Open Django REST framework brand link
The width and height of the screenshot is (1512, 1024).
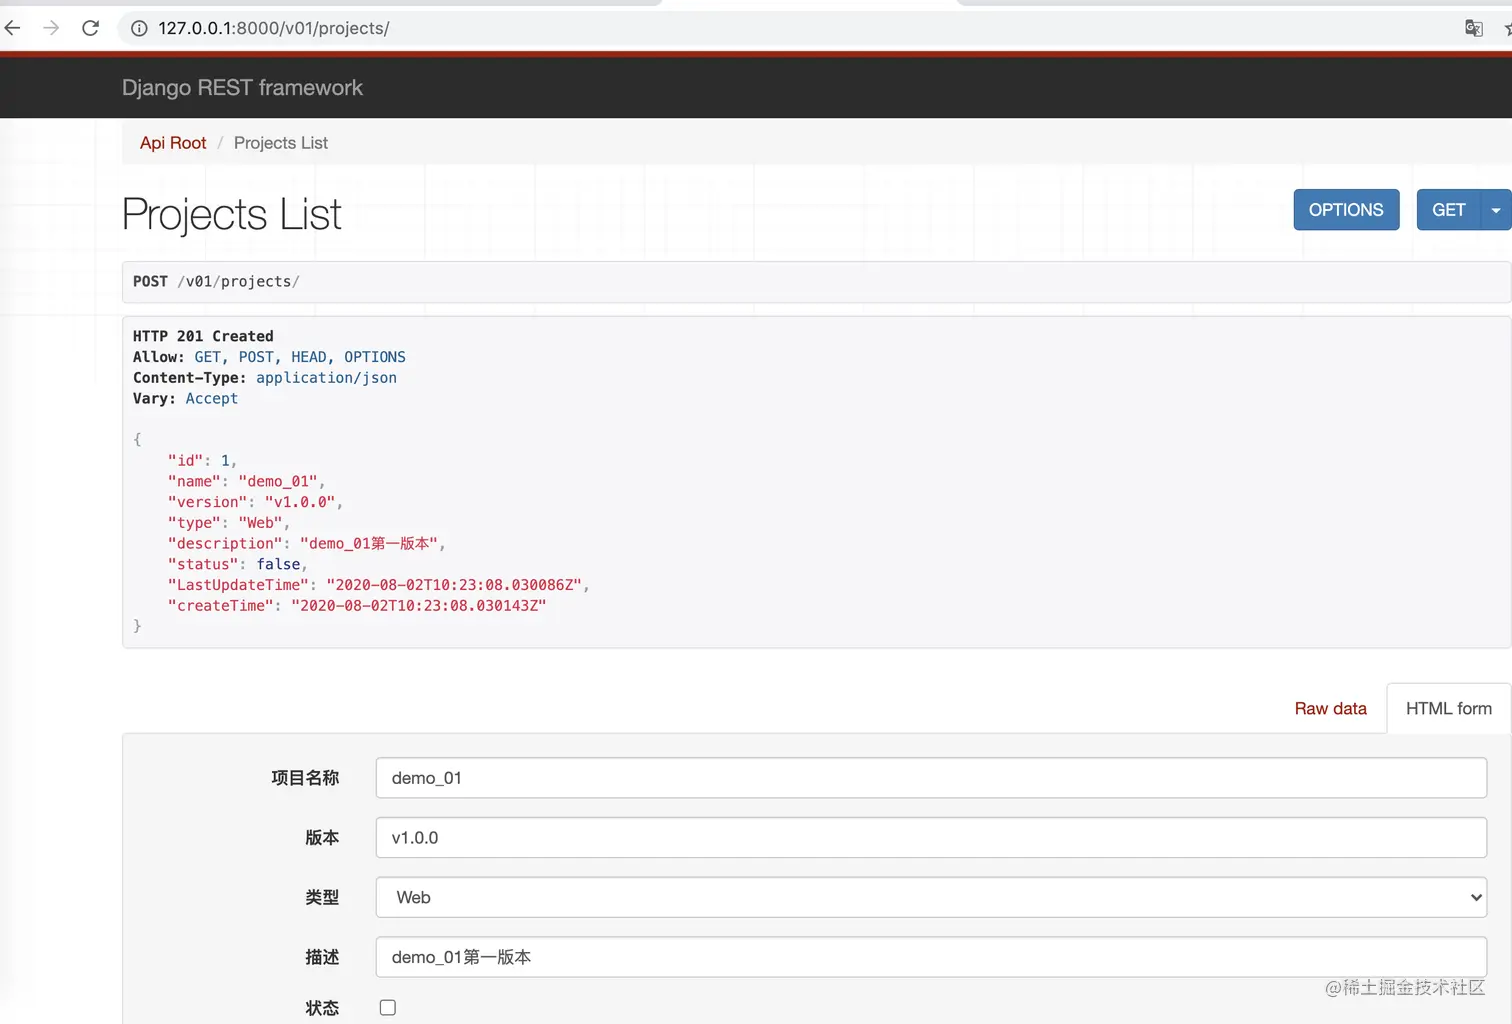tap(242, 88)
